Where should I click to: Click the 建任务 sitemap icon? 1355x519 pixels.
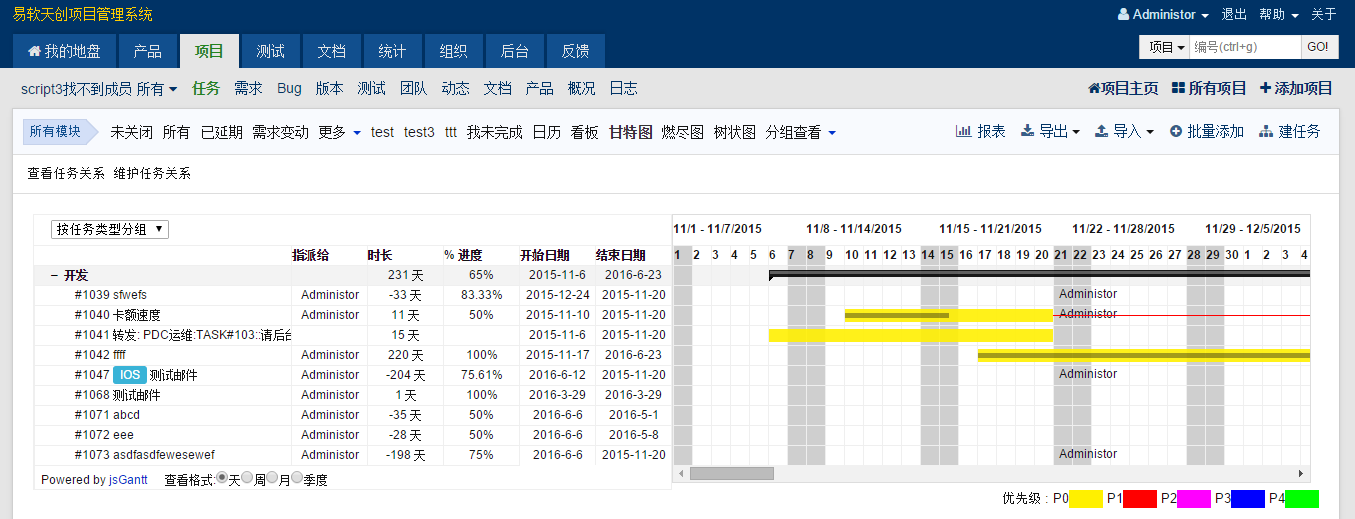coord(1266,132)
